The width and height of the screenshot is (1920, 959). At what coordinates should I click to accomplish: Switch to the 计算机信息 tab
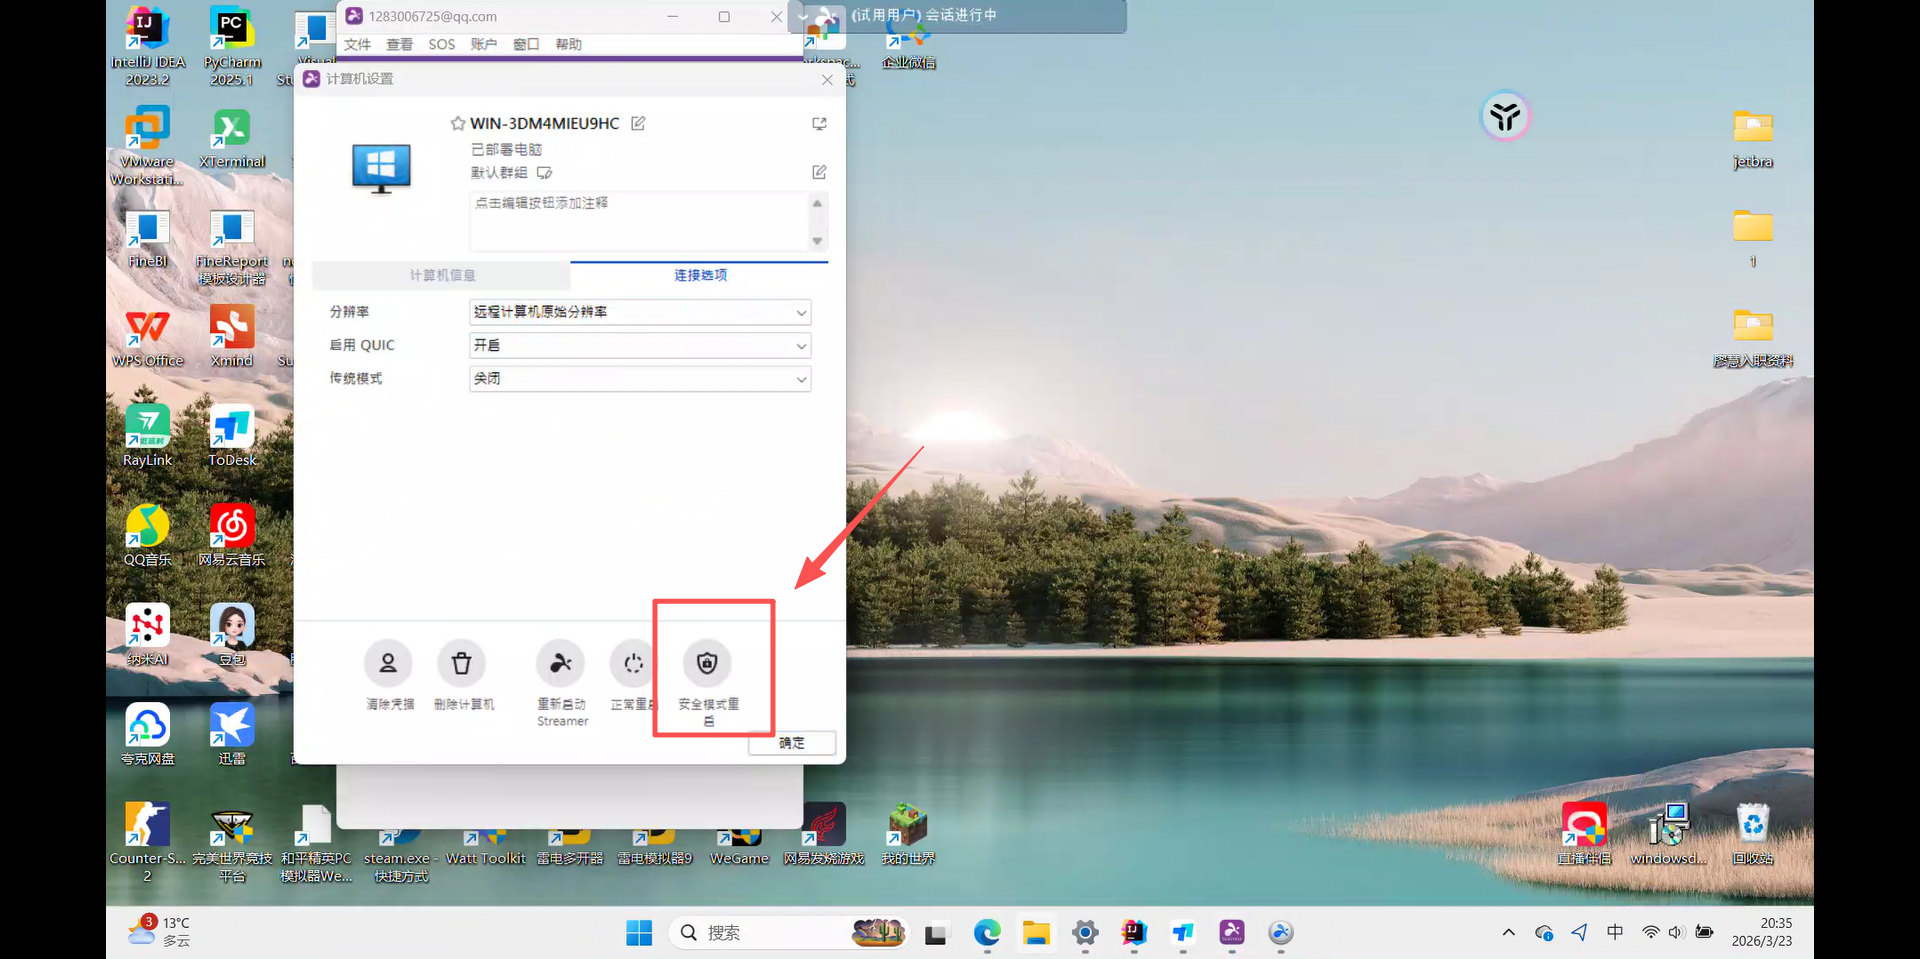442,275
